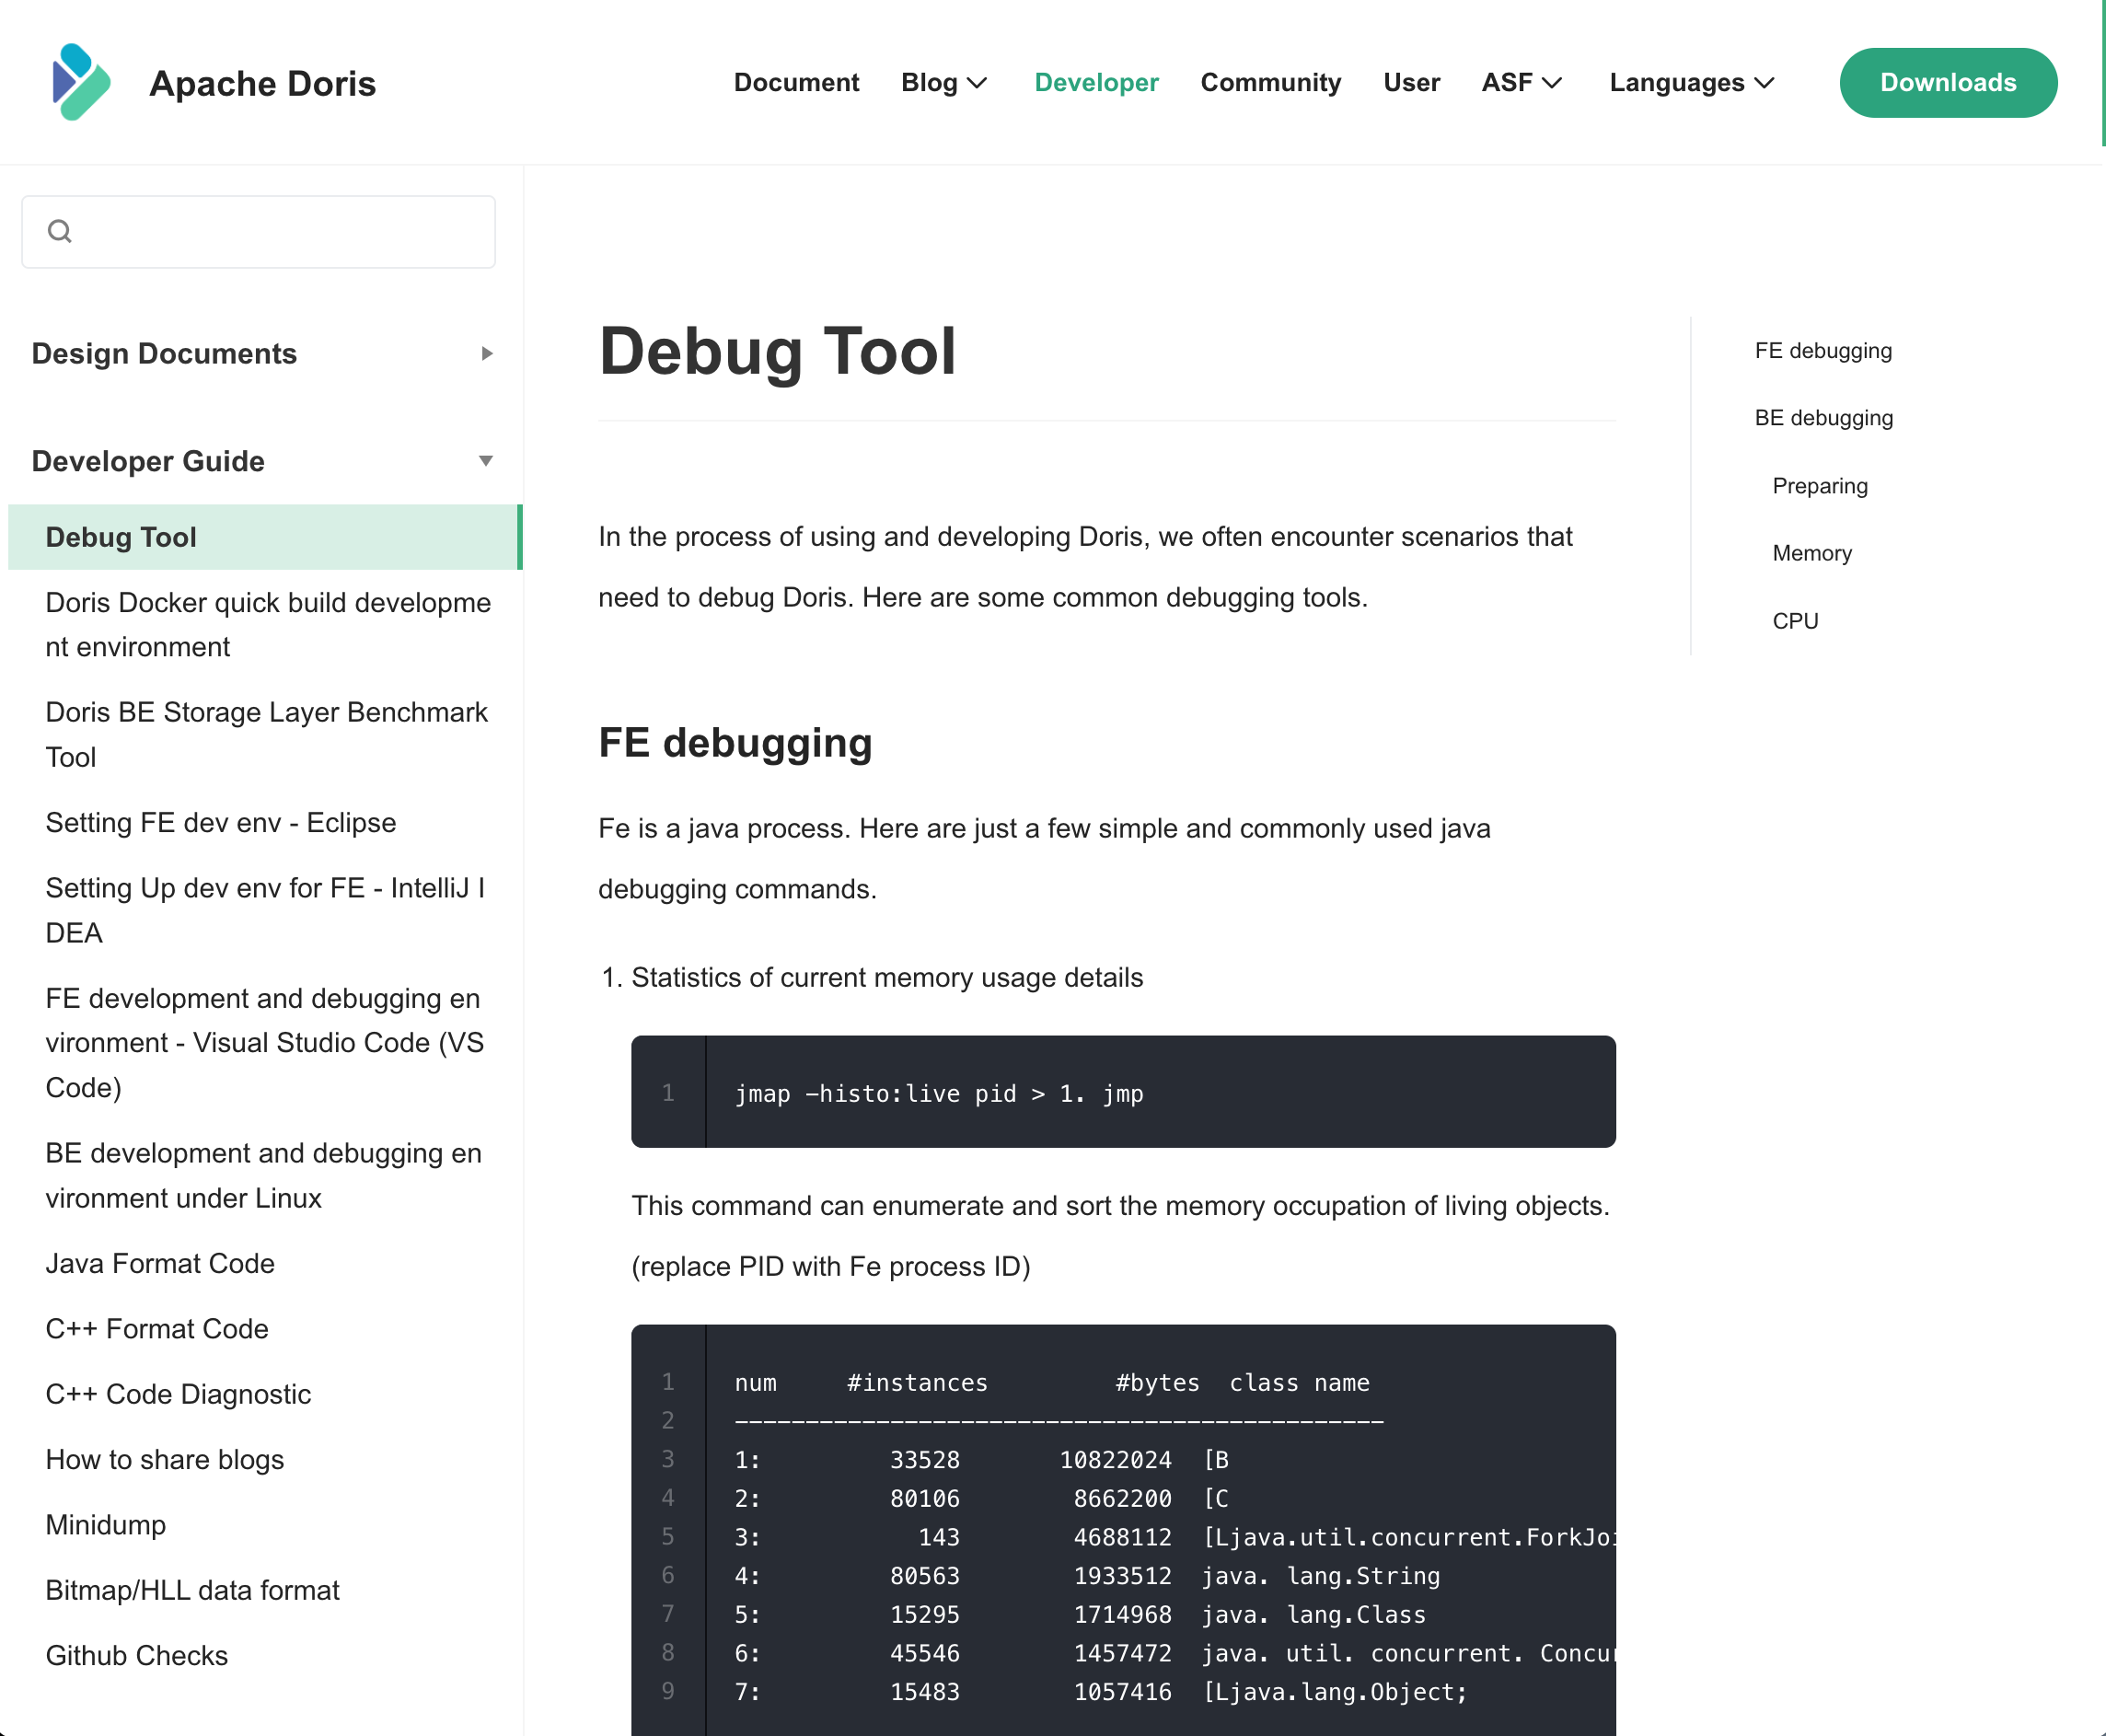Viewport: 2106px width, 1736px height.
Task: Click the 'class name' column header
Action: tap(1299, 1383)
